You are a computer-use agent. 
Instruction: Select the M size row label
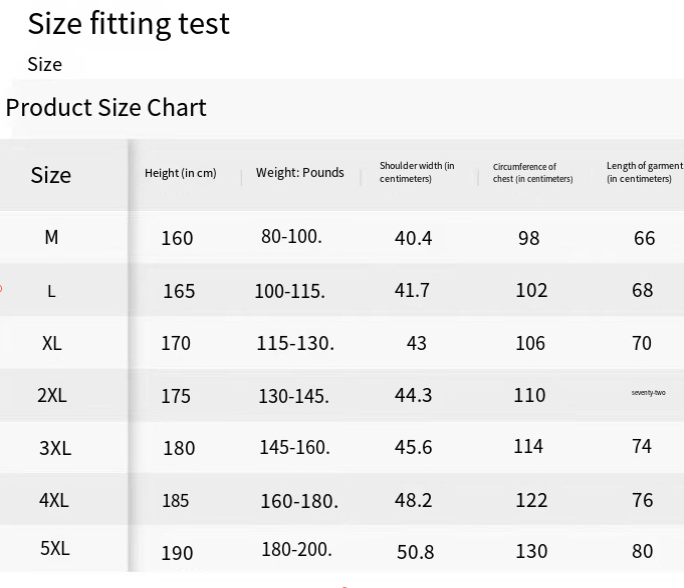pyautogui.click(x=52, y=237)
